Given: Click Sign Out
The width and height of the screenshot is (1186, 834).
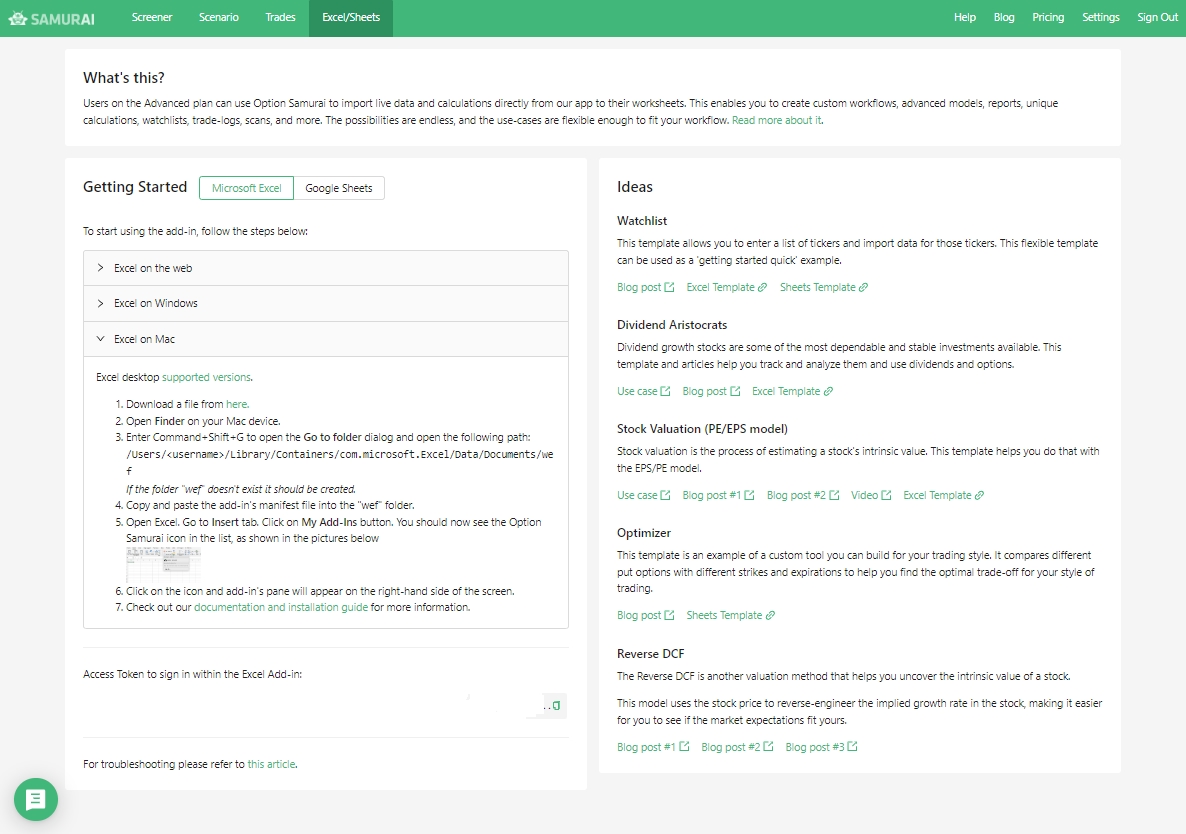Looking at the screenshot, I should point(1157,17).
